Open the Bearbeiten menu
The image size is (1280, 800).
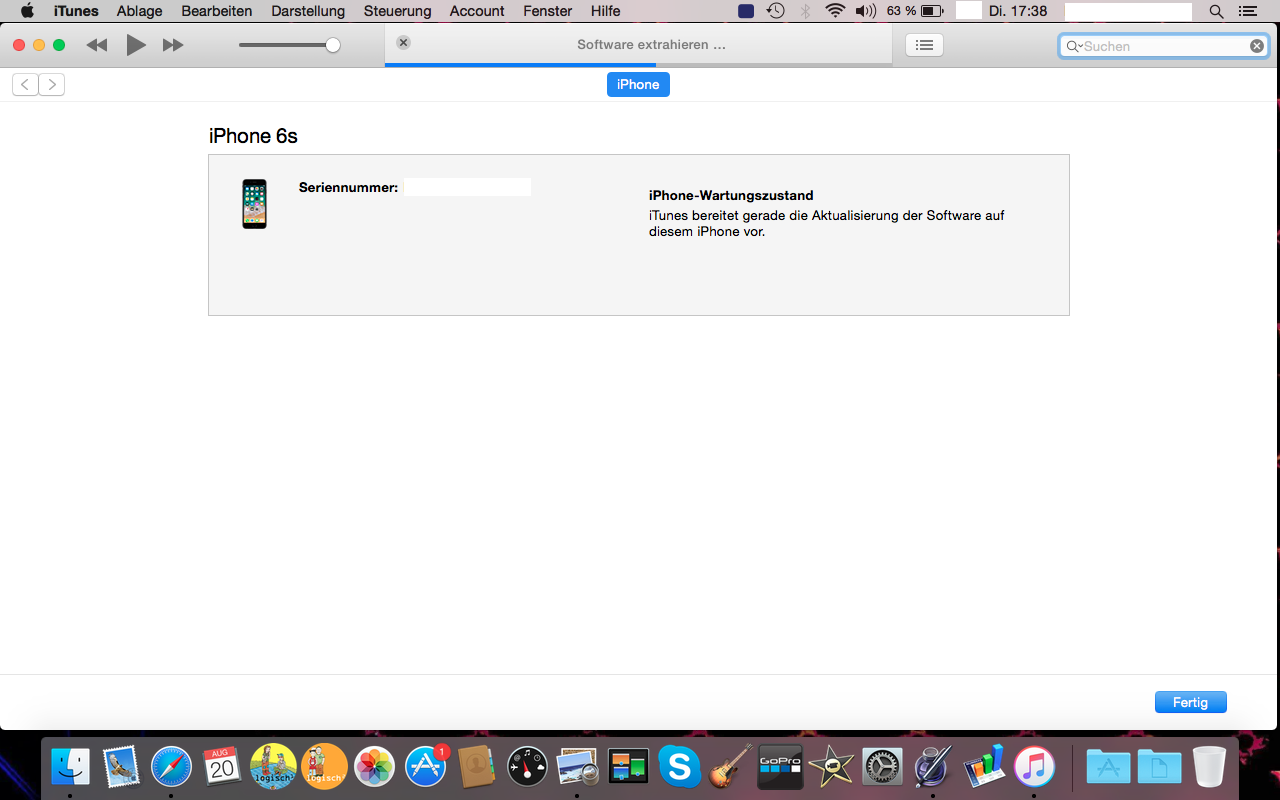[x=217, y=11]
